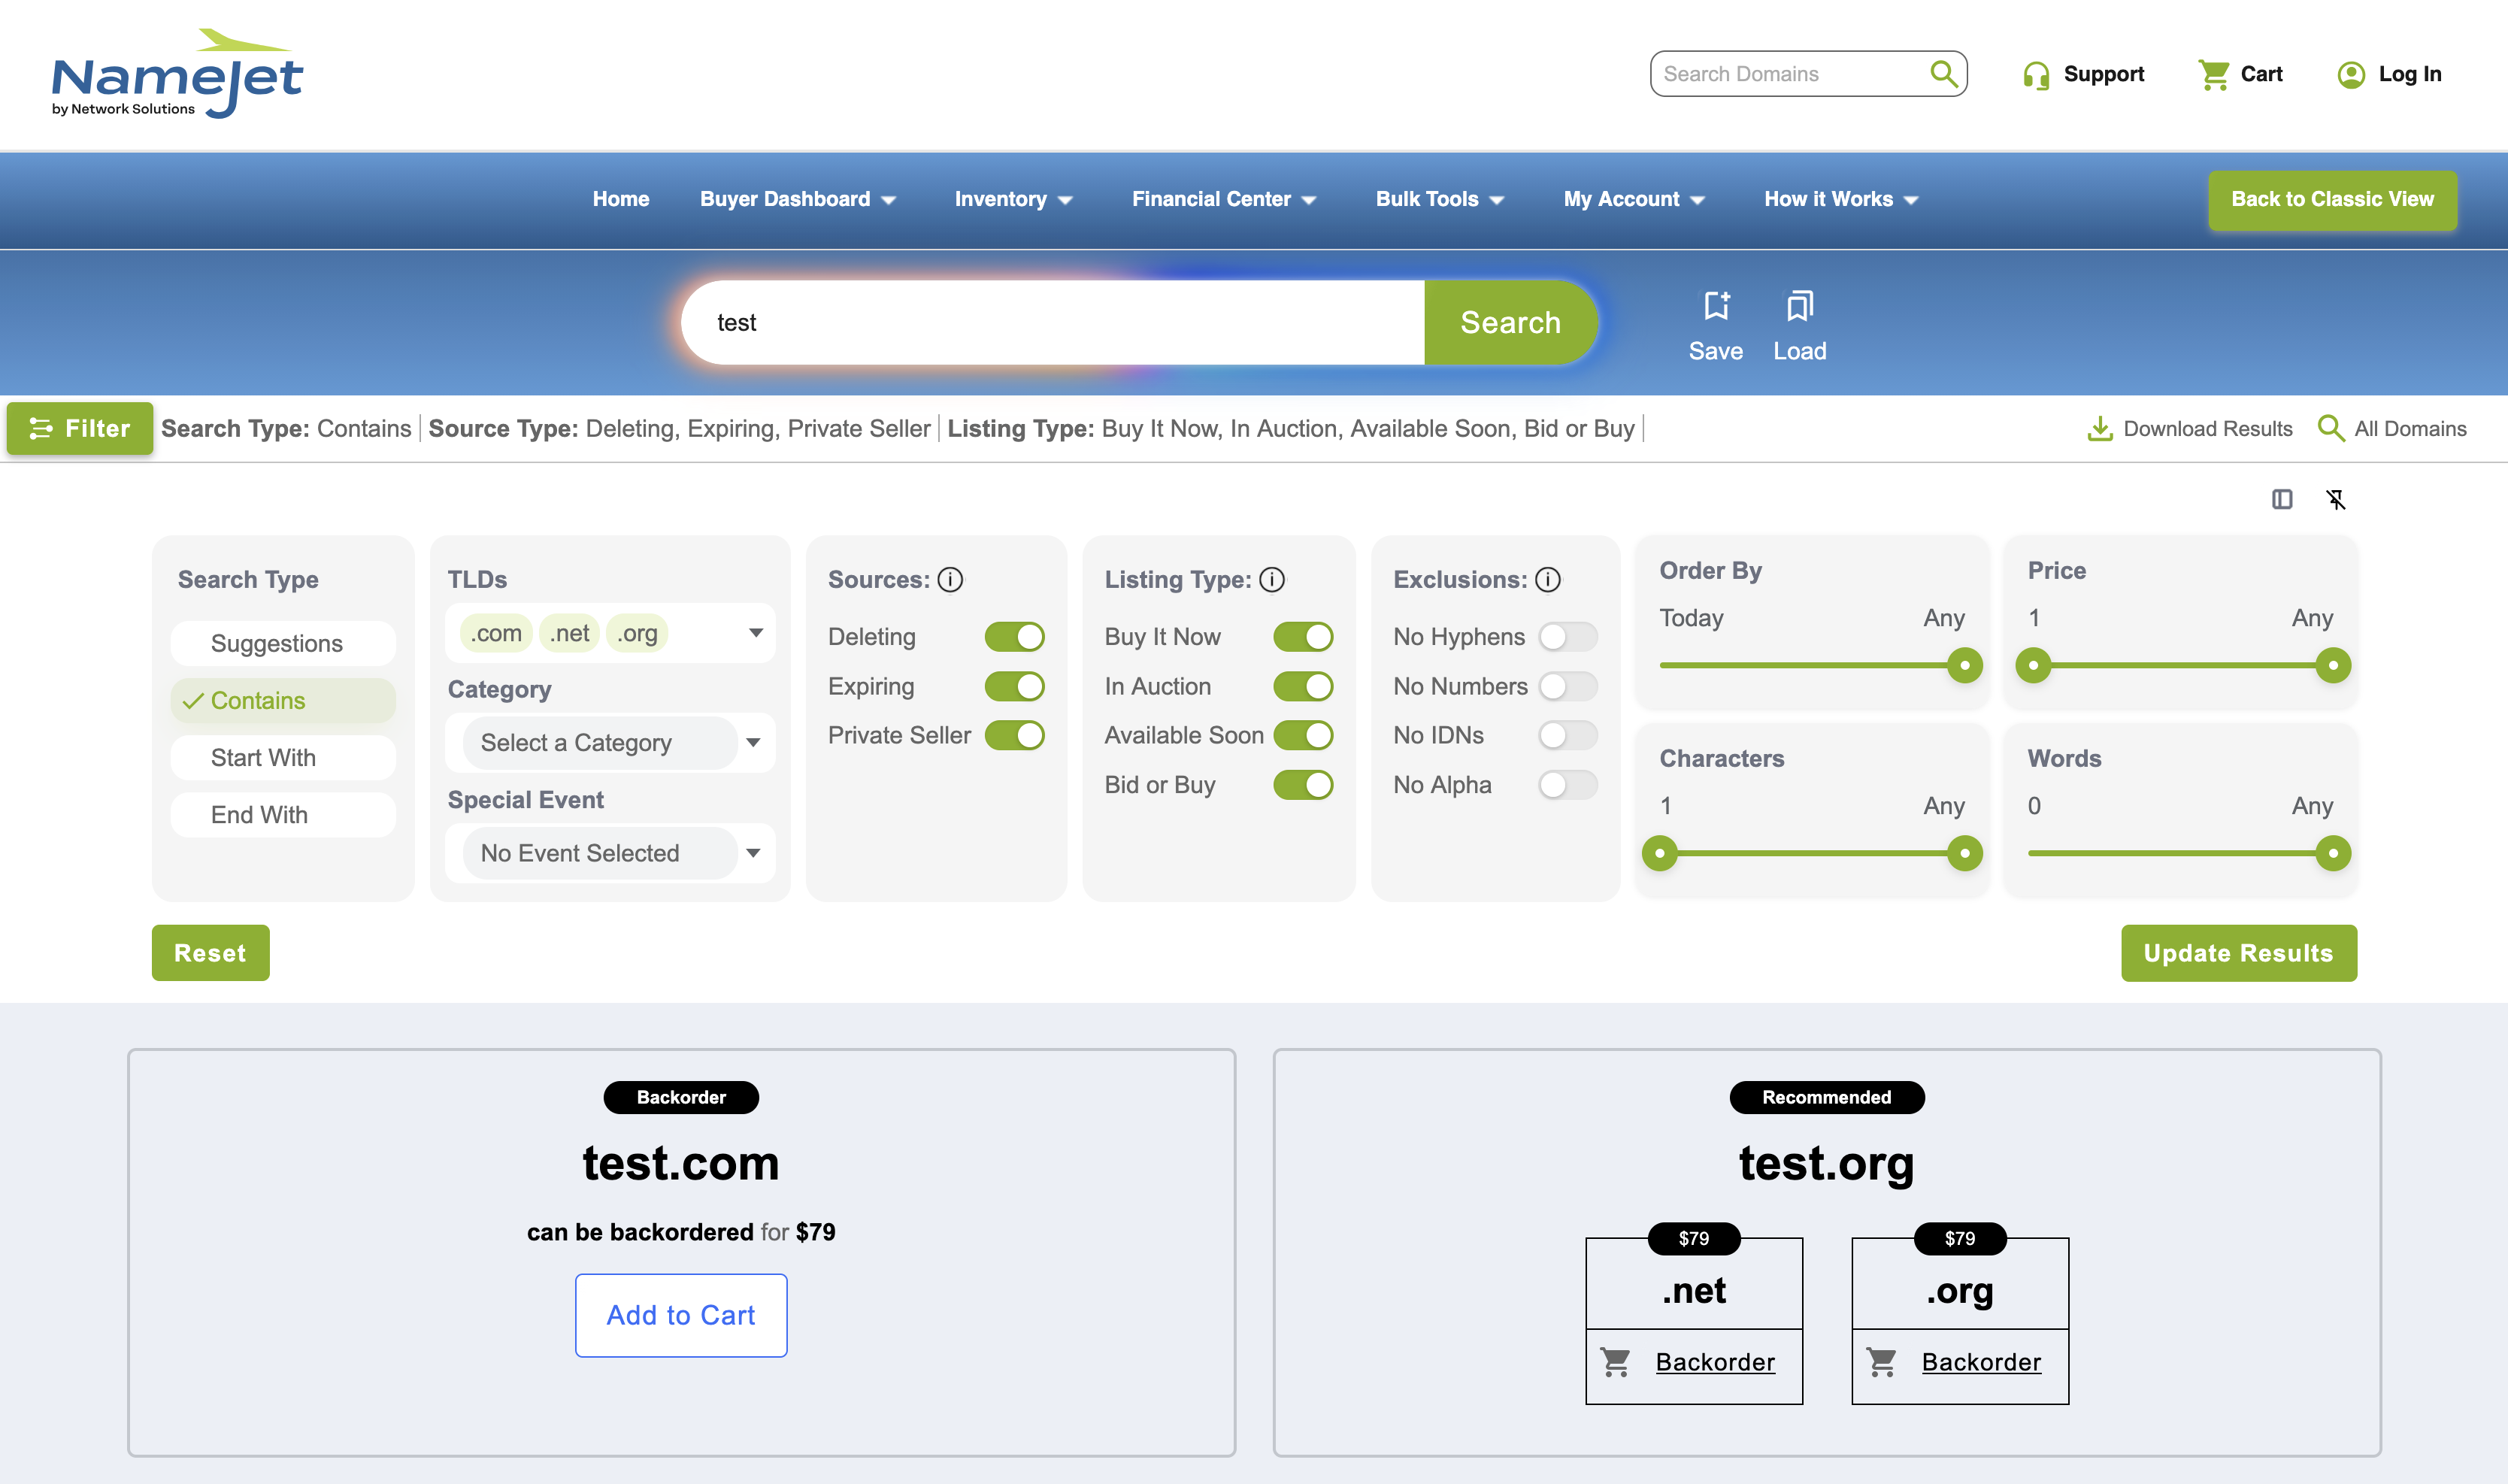Select End With search type

pos(283,814)
